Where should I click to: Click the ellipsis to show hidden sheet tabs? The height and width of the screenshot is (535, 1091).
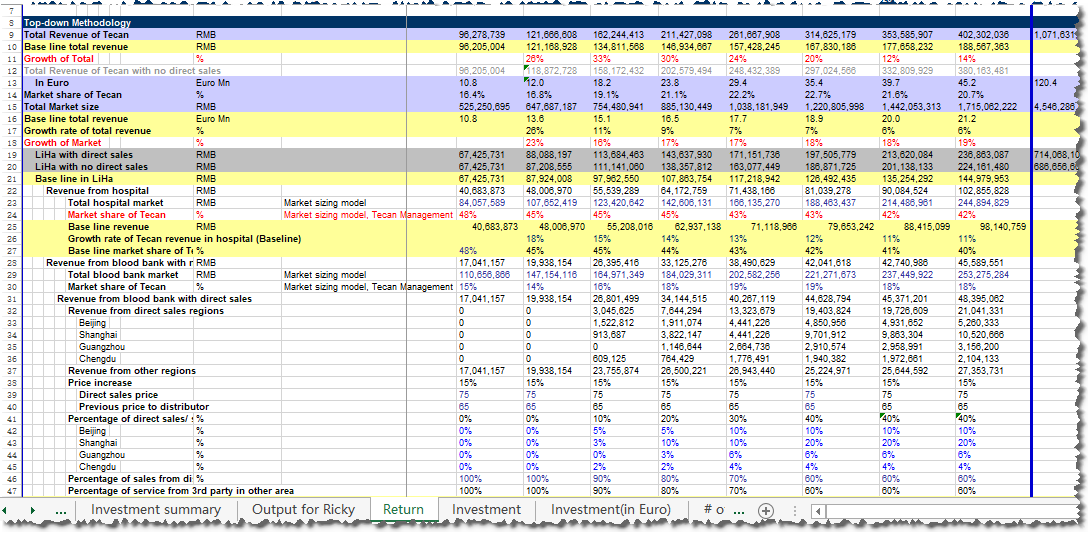[x=61, y=510]
